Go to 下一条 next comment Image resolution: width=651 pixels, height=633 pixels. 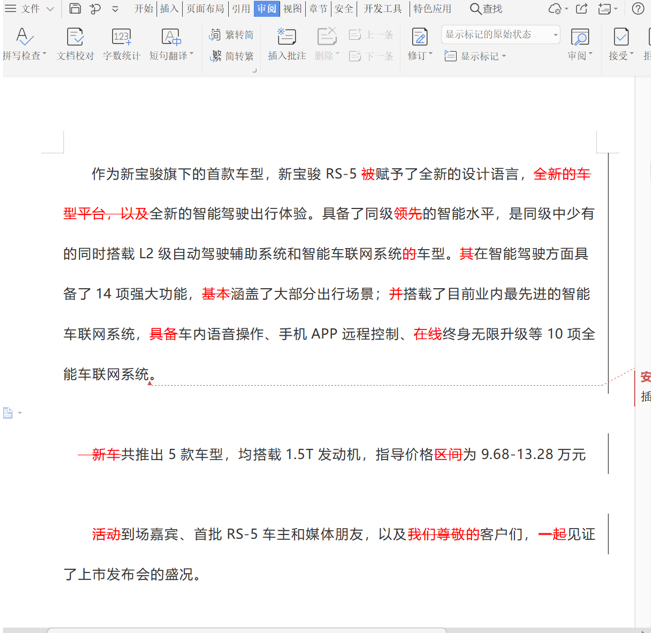[371, 56]
